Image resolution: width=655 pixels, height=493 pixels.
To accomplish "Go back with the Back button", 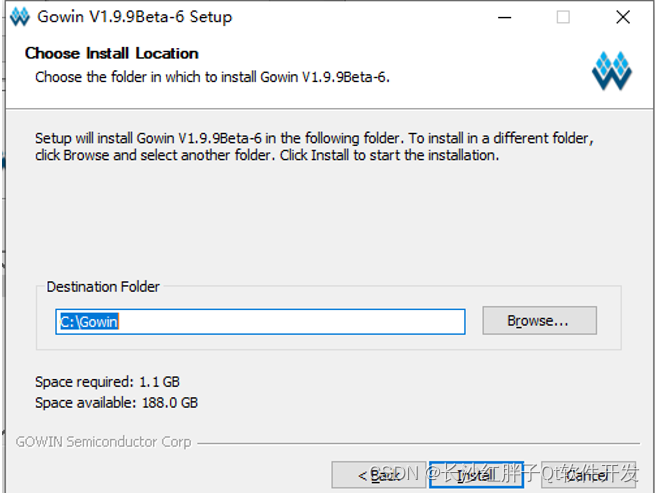I will click(x=379, y=475).
